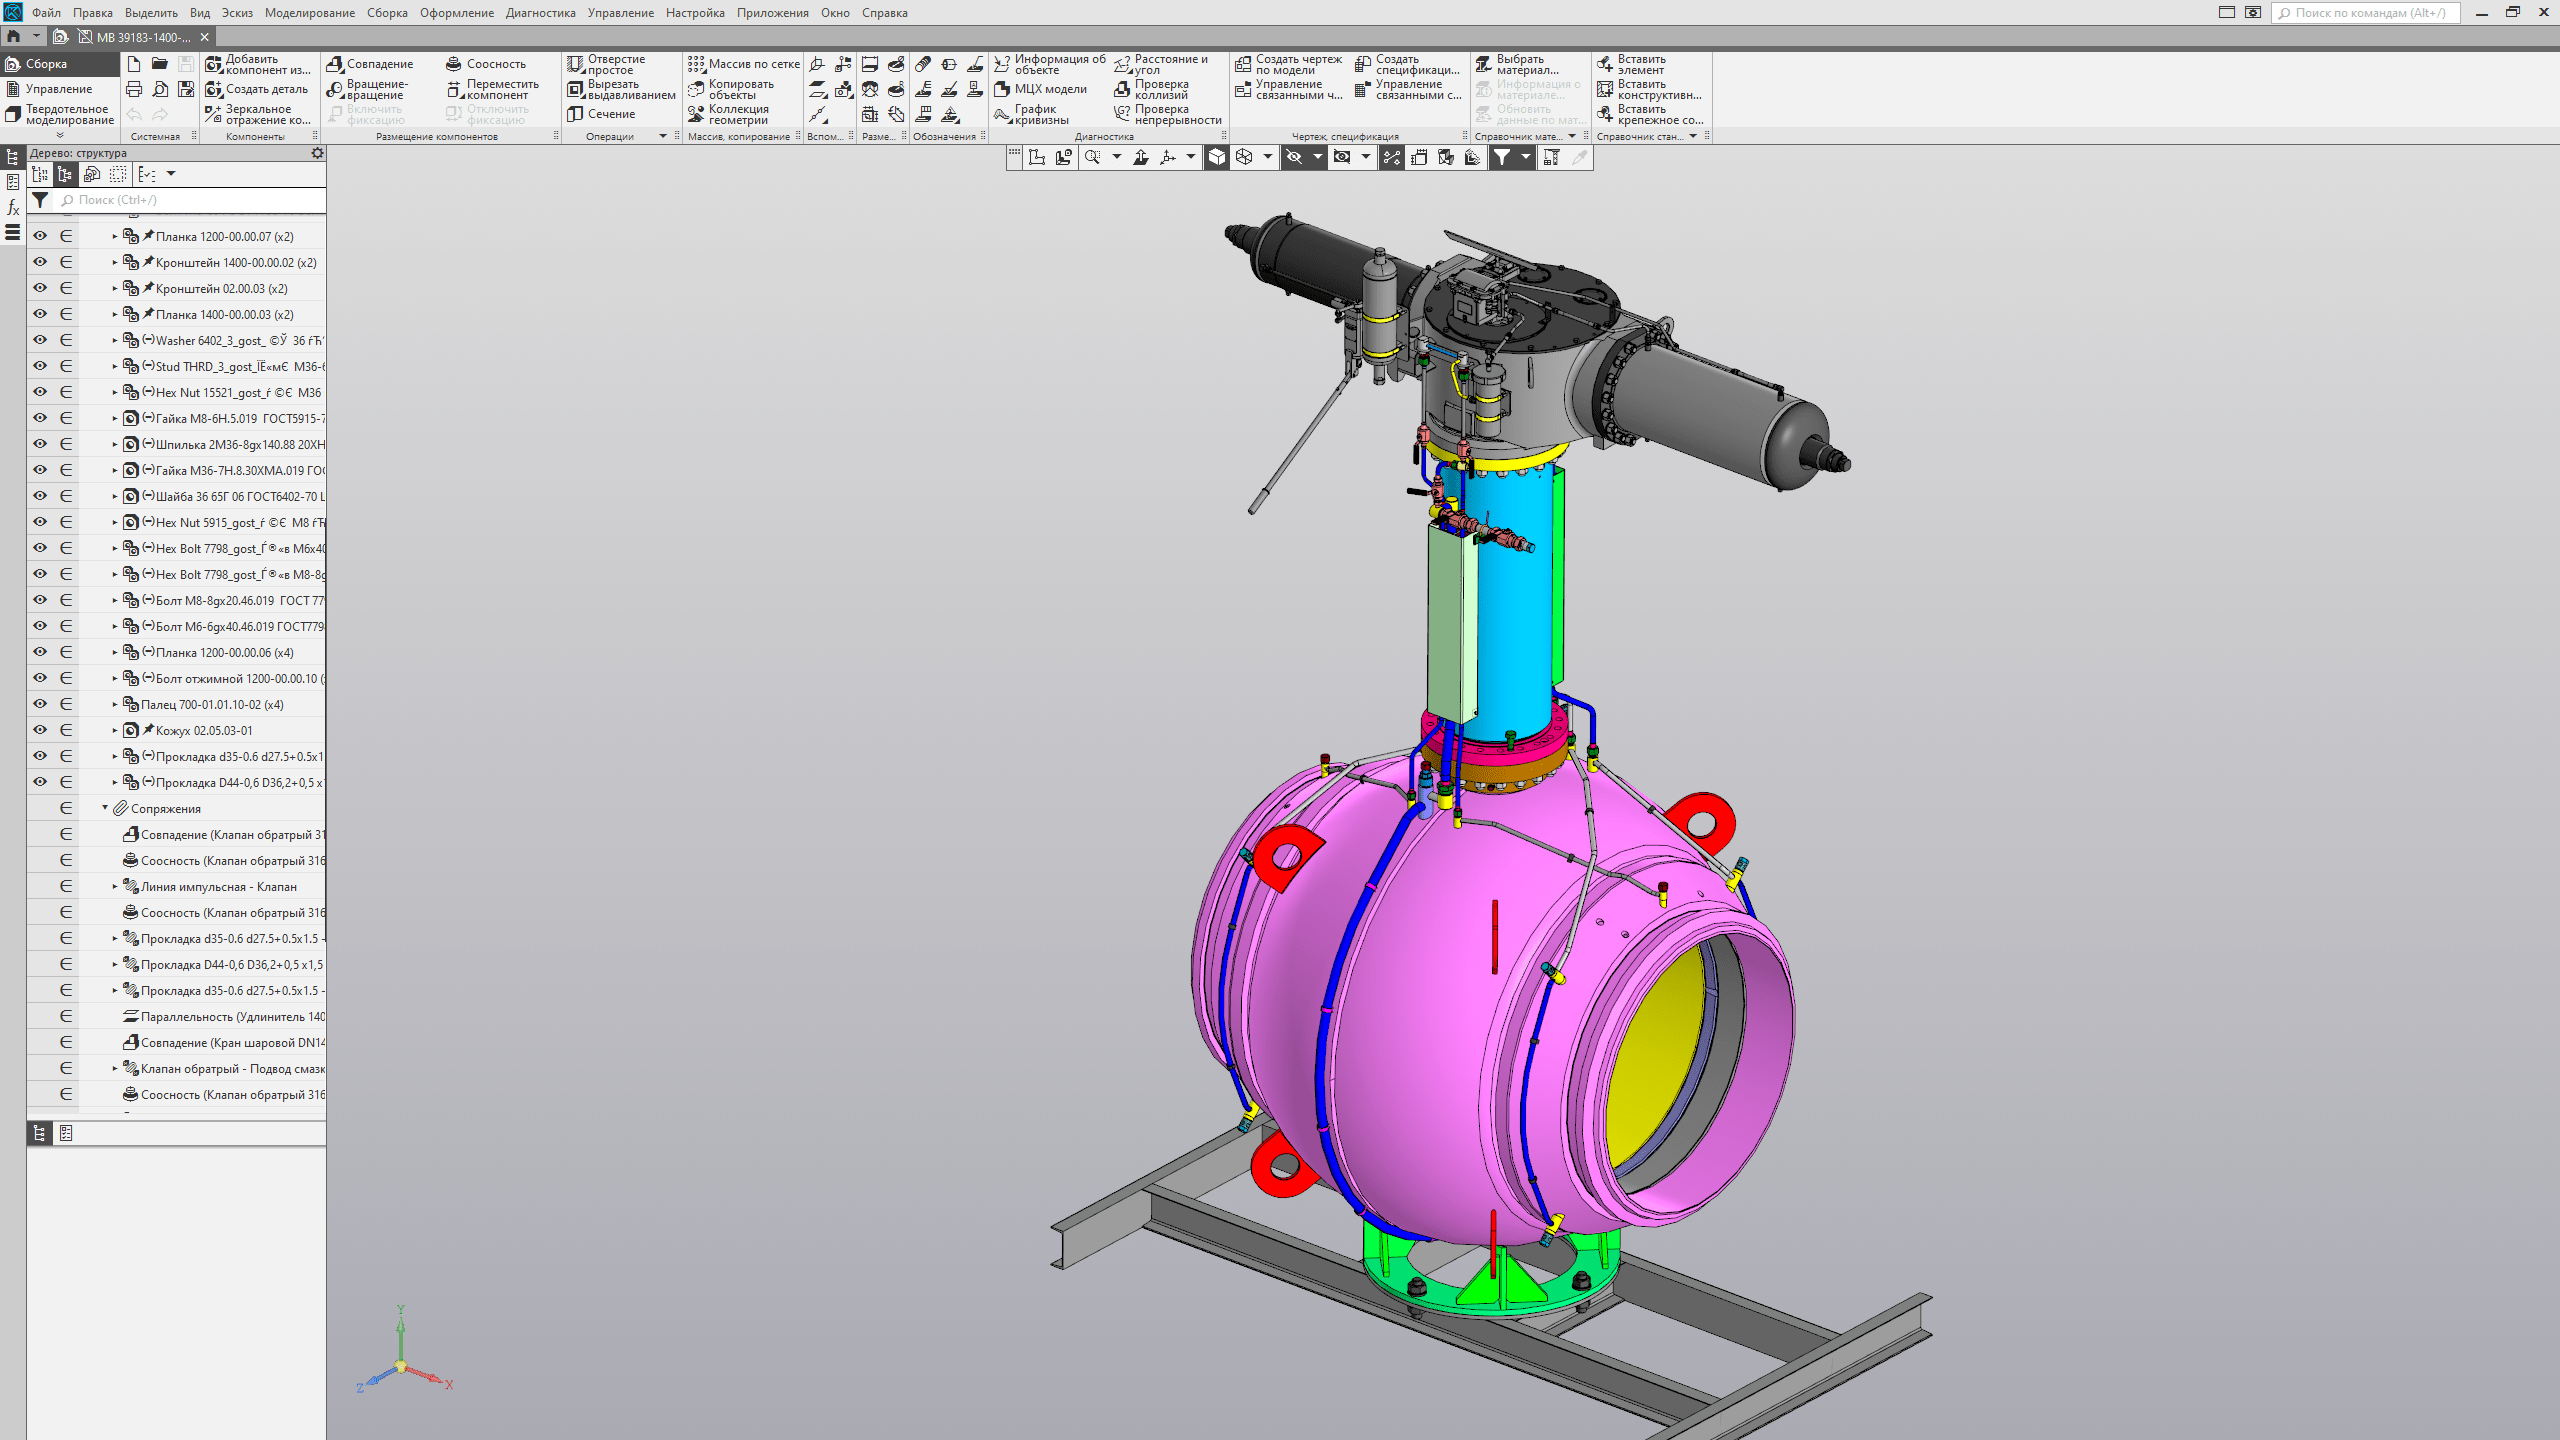The width and height of the screenshot is (2560, 1440).
Task: Open the Моделирование menu
Action: click(x=309, y=13)
